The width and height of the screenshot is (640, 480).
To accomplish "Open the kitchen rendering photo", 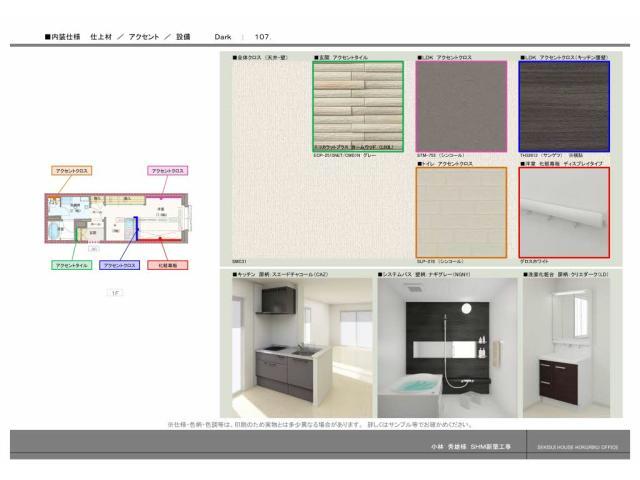I will (299, 347).
